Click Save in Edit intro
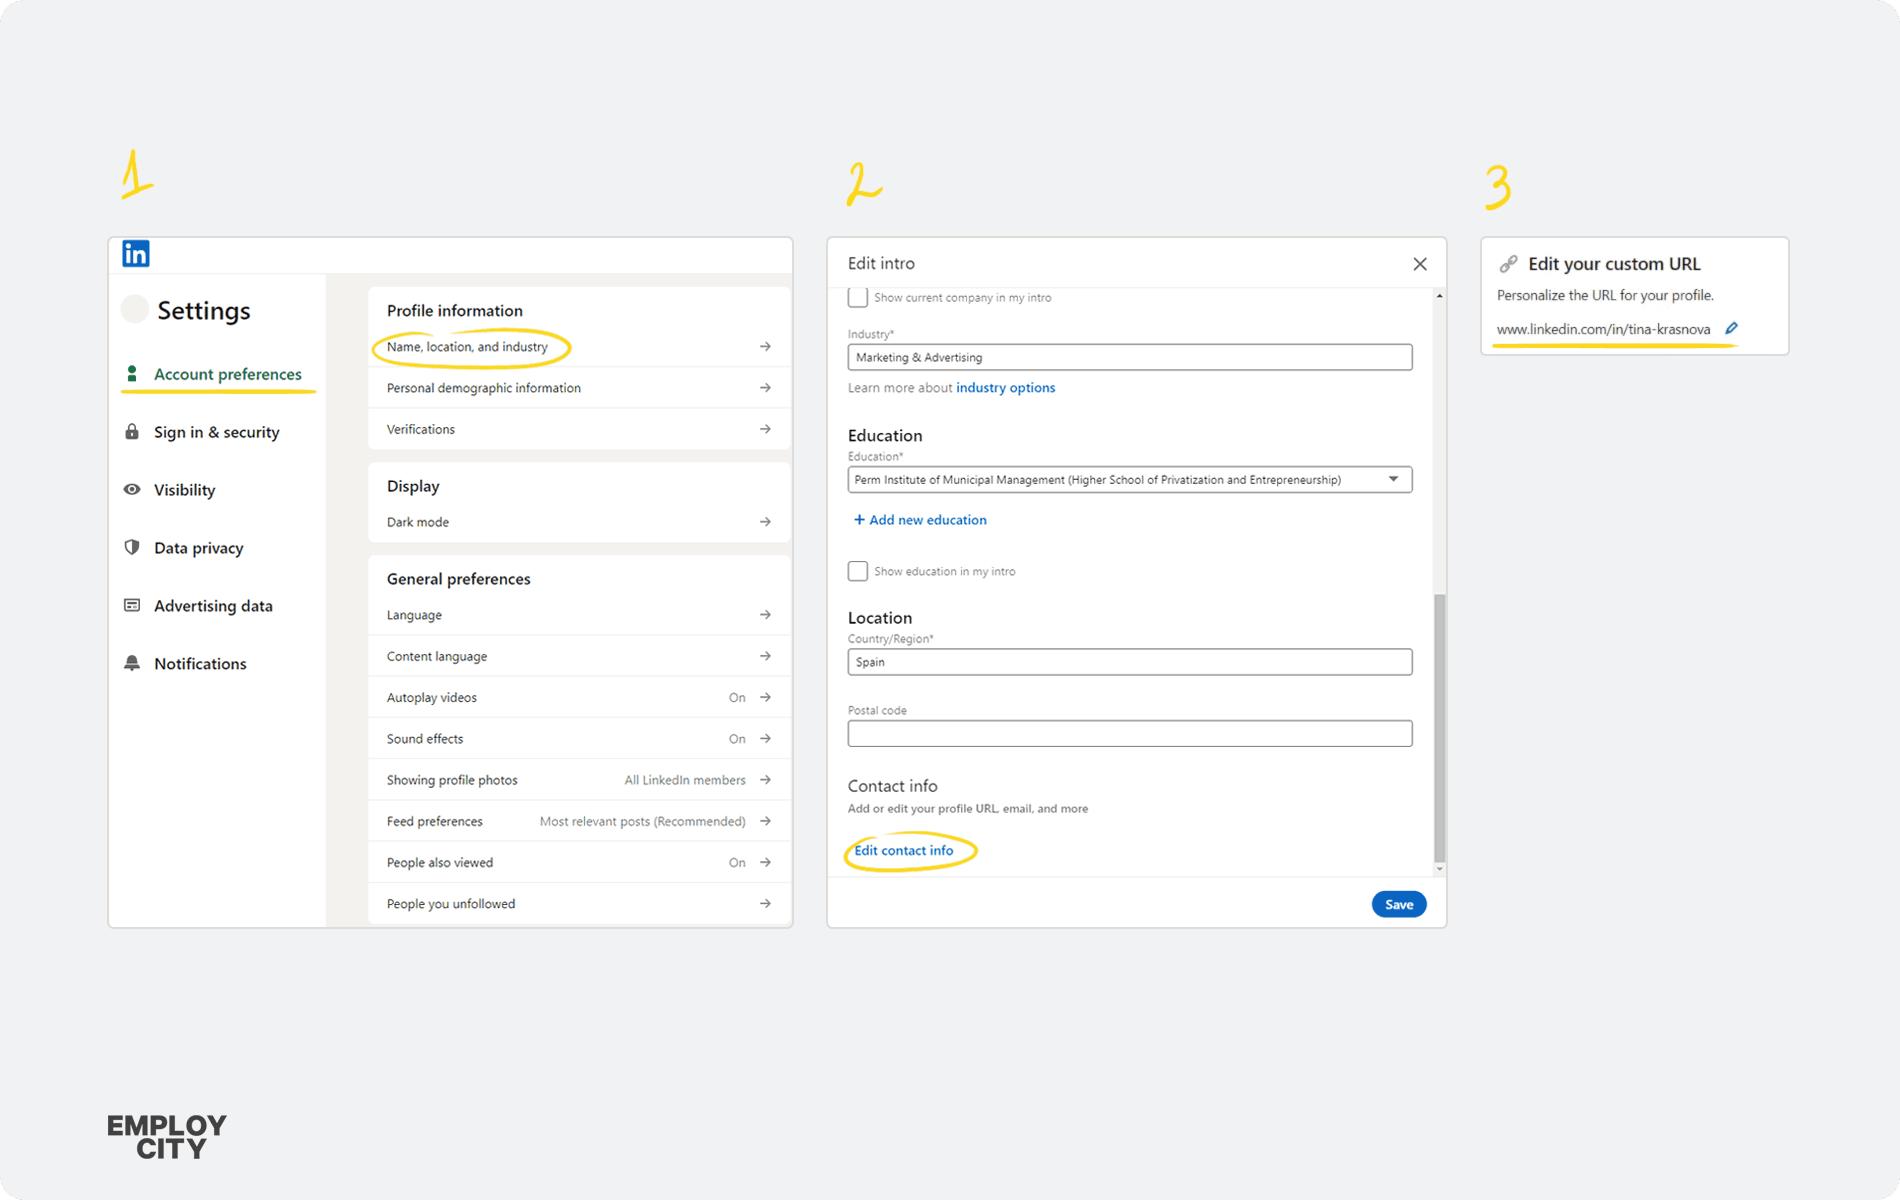1900x1200 pixels. coord(1398,904)
